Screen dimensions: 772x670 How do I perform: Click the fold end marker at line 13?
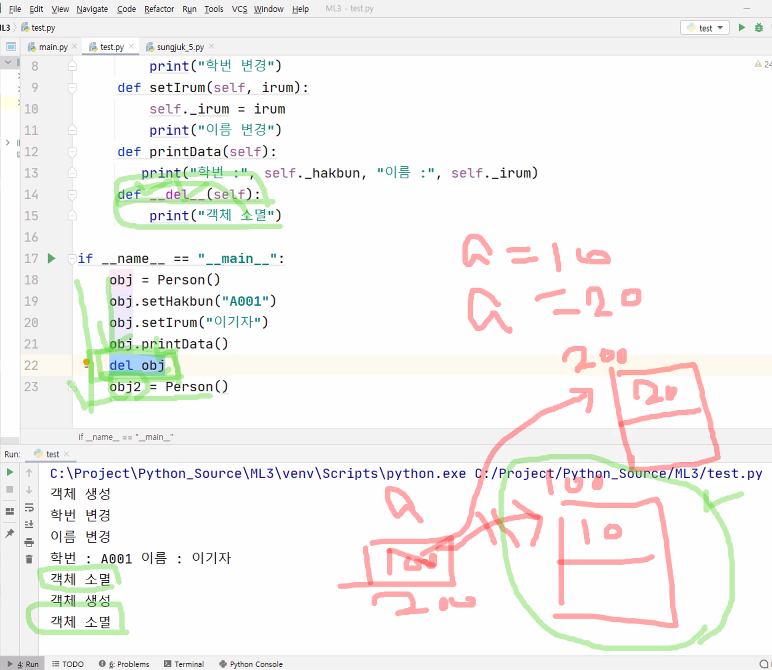point(72,173)
